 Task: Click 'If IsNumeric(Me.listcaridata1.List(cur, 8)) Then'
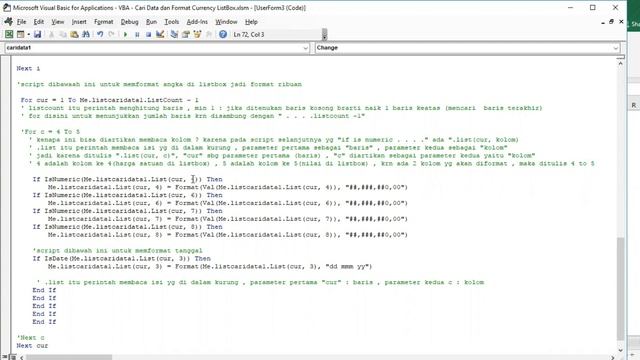click(x=127, y=227)
